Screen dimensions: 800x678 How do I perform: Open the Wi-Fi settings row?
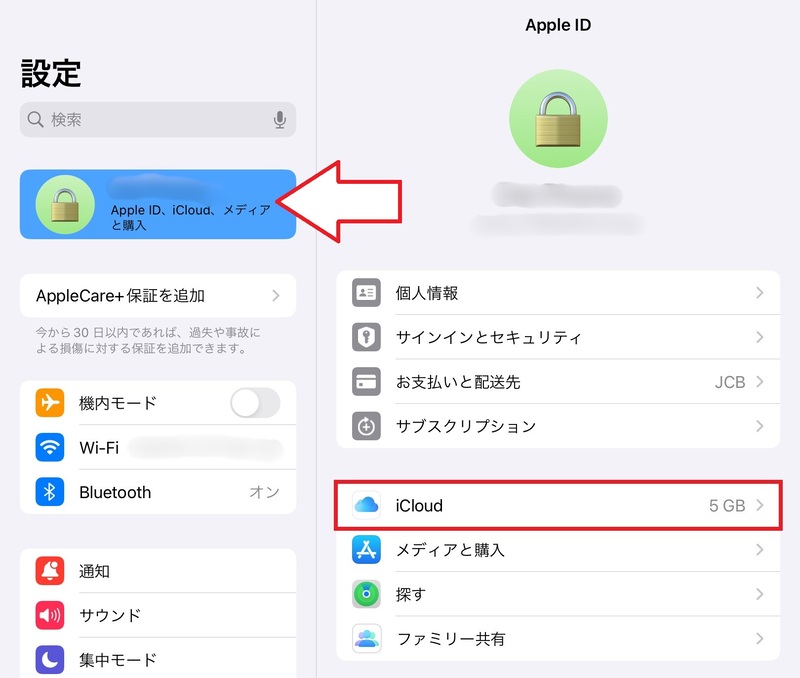coord(158,447)
